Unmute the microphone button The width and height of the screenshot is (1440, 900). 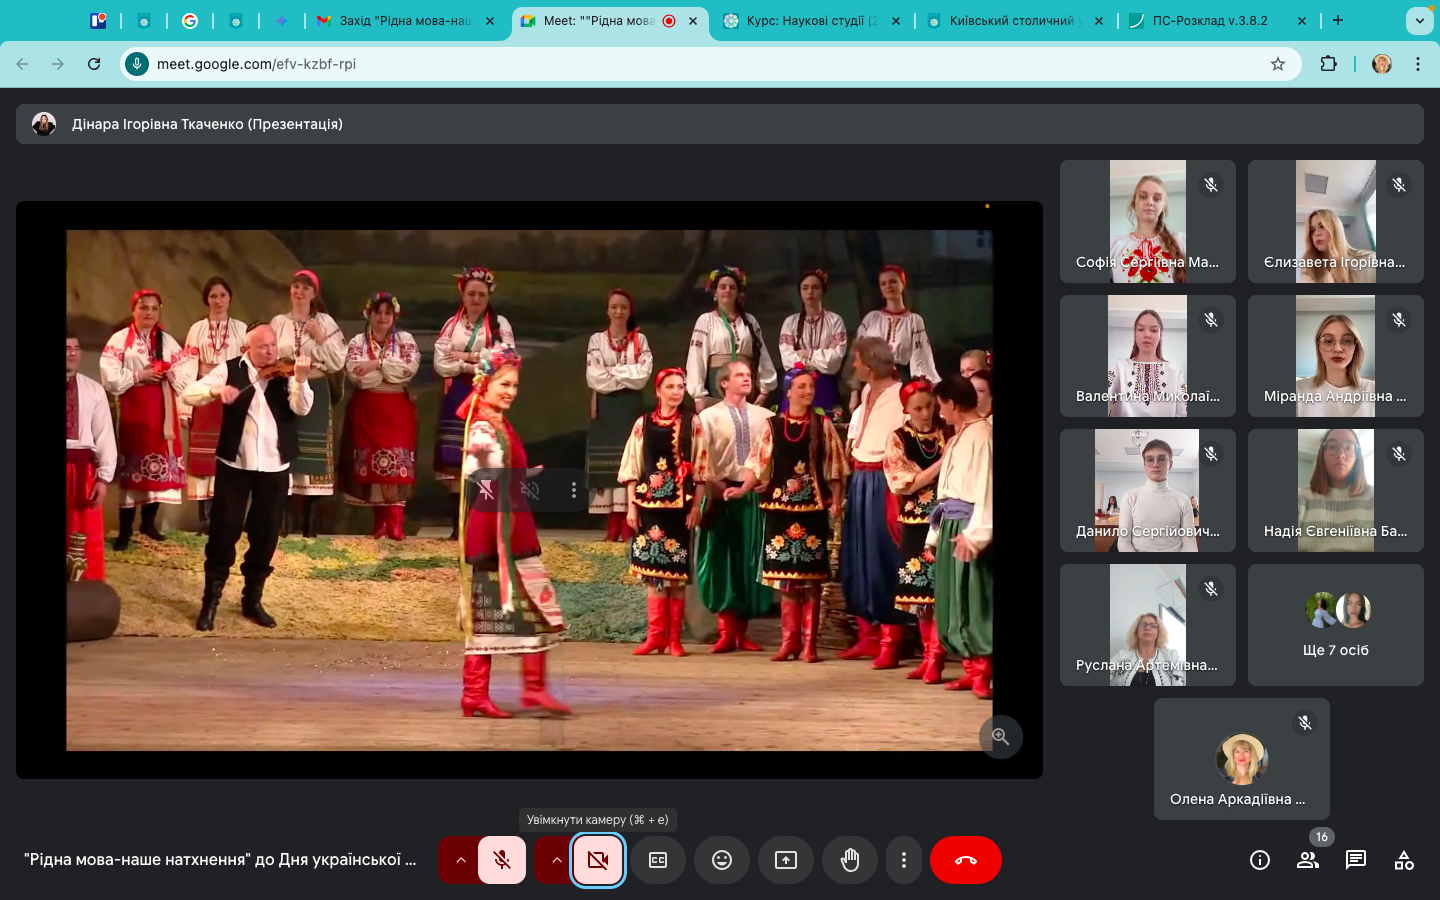tap(502, 860)
